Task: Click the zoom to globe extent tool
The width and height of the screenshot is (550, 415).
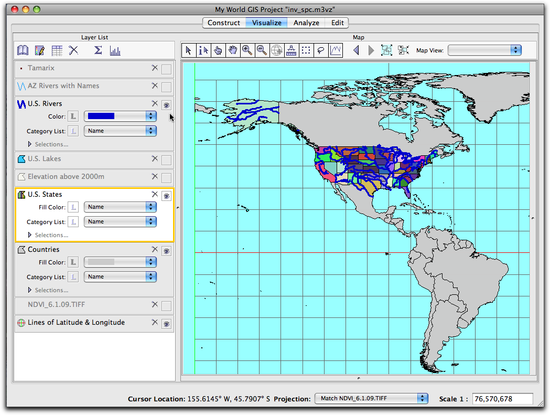Action: coord(276,51)
